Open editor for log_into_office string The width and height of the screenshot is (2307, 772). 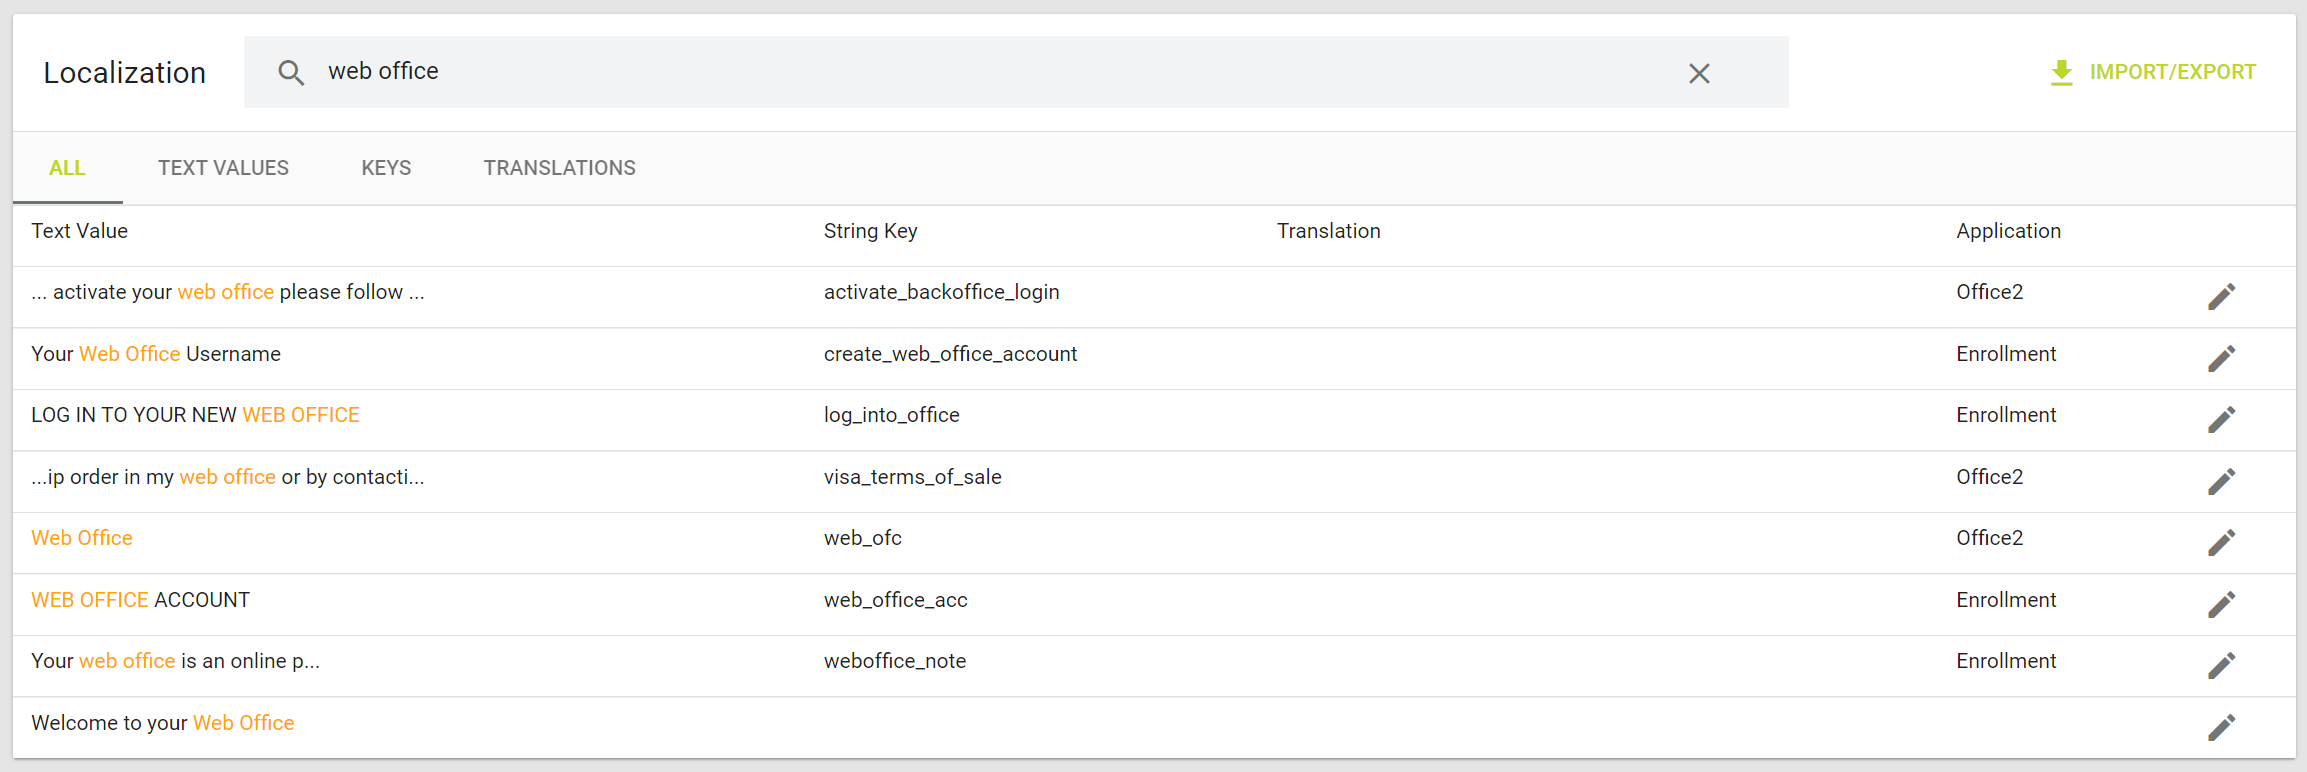[x=2221, y=419]
